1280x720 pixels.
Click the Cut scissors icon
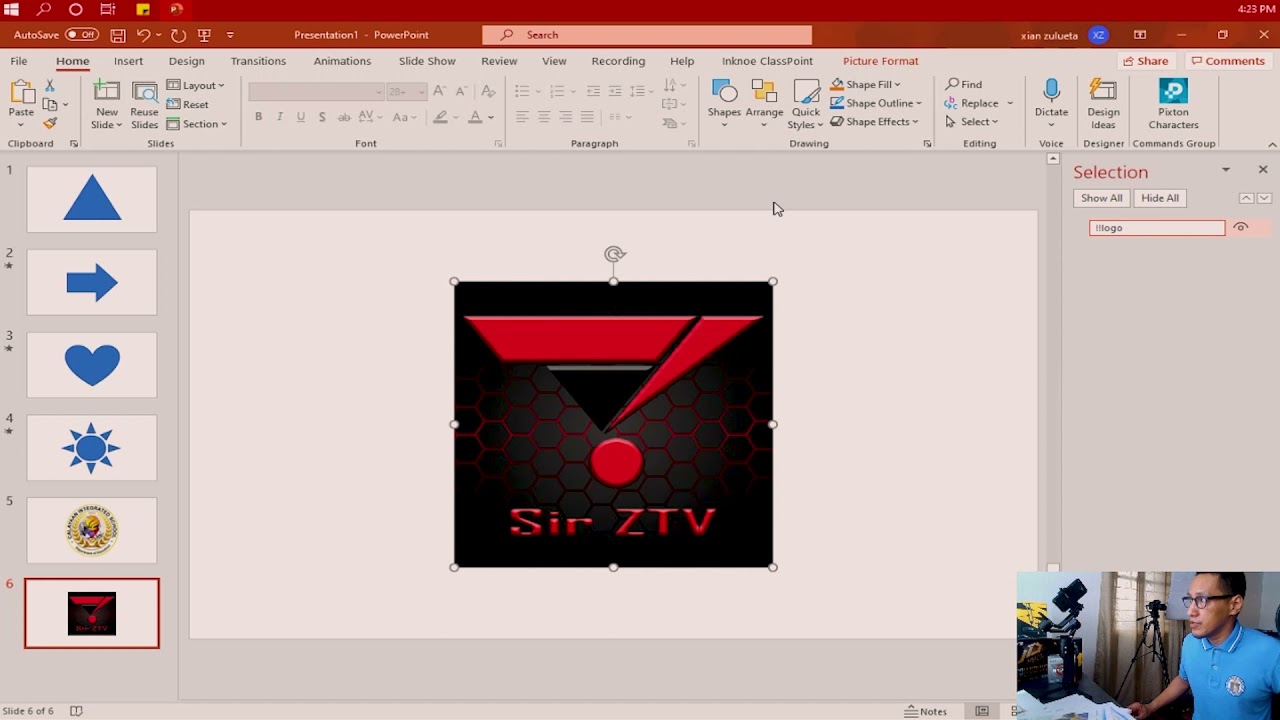49,87
